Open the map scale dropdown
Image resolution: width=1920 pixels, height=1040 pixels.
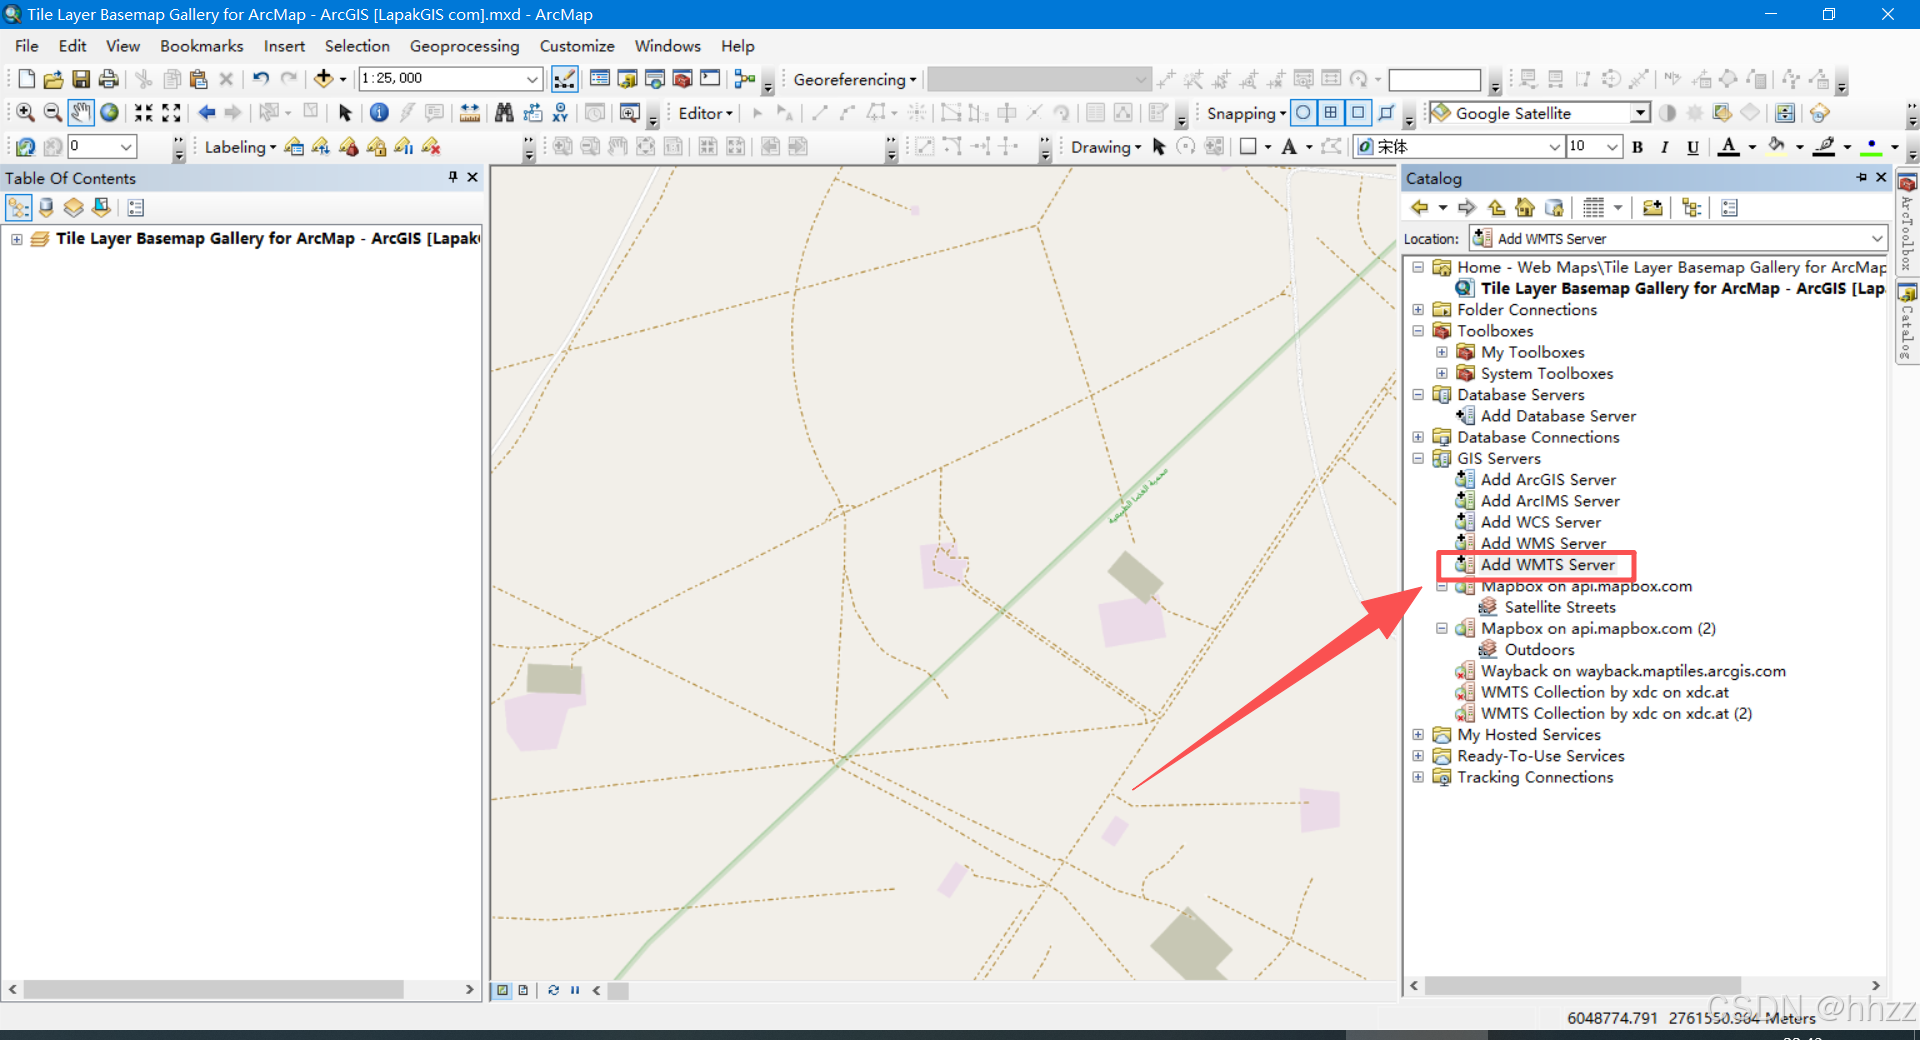pyautogui.click(x=533, y=78)
